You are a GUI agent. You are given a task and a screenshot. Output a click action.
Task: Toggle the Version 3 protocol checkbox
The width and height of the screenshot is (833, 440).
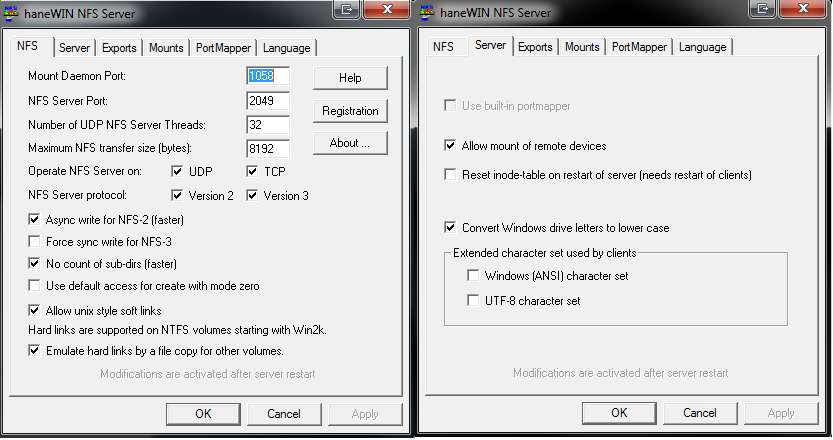point(252,195)
